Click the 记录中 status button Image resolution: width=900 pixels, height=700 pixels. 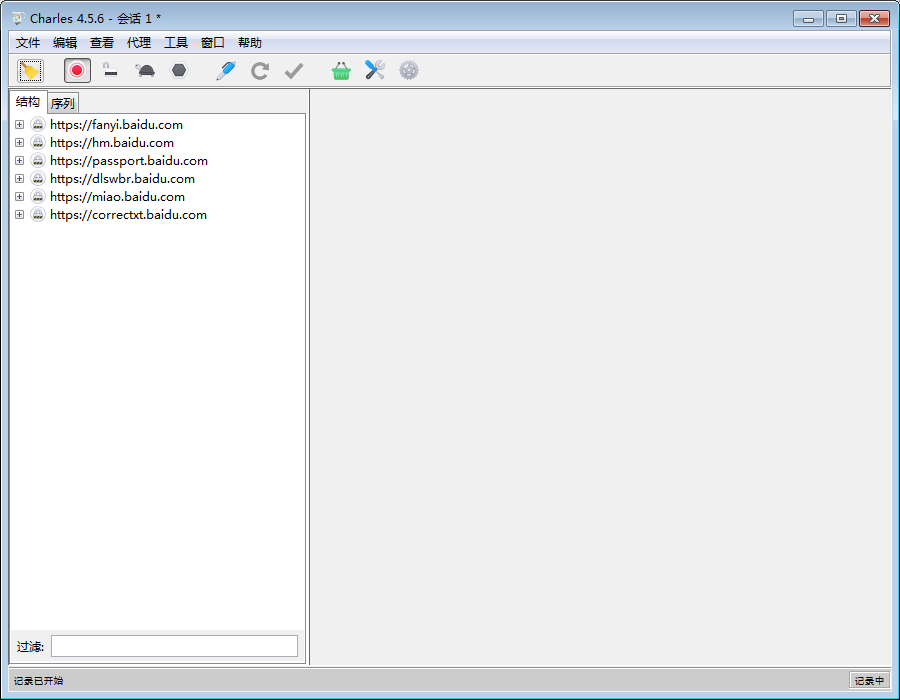[x=869, y=680]
